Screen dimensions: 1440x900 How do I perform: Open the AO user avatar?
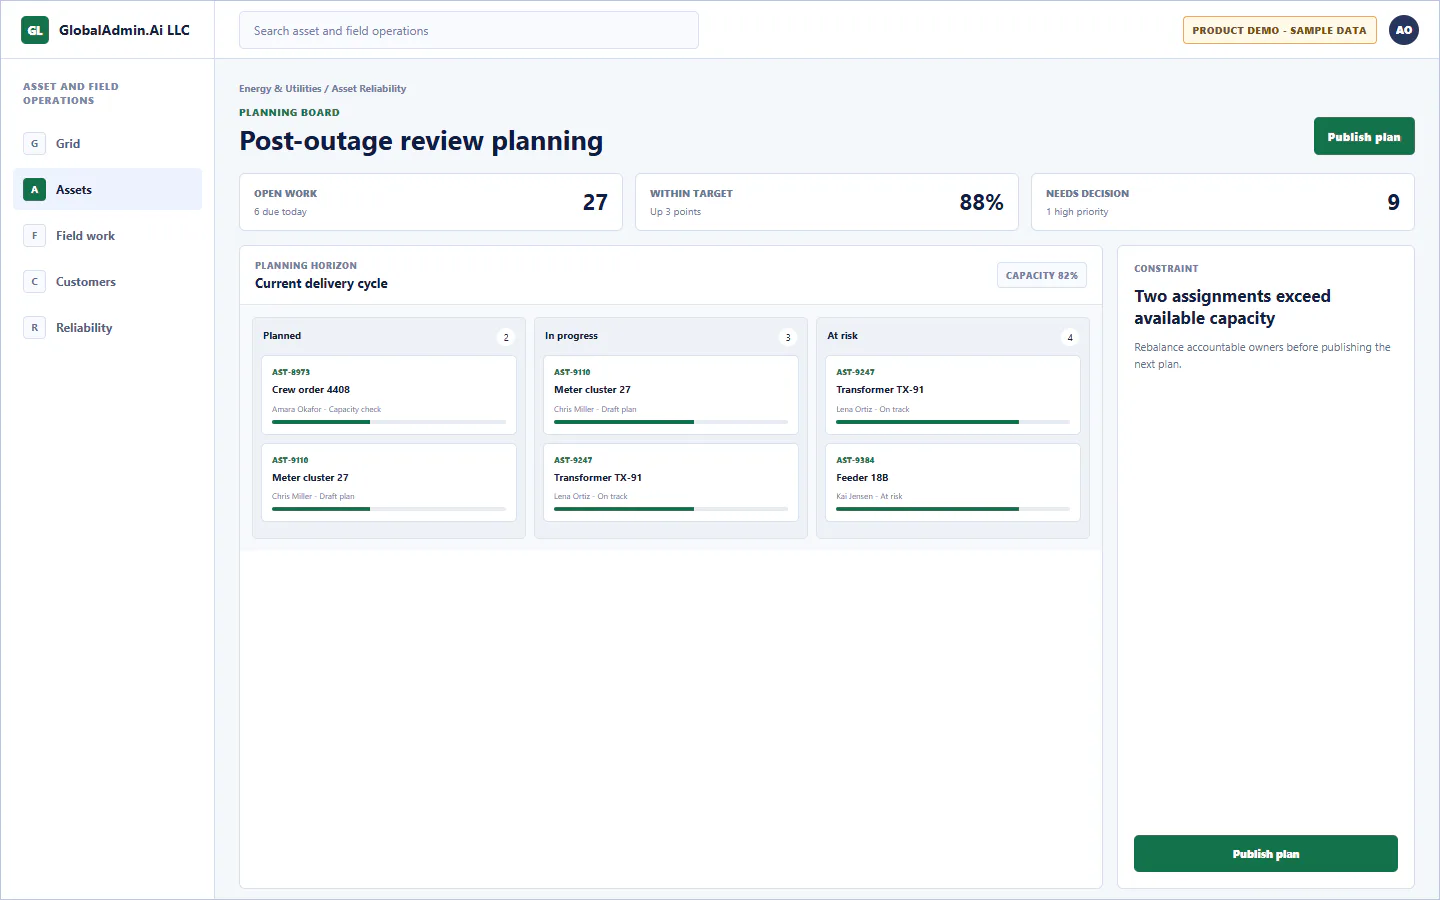point(1404,30)
